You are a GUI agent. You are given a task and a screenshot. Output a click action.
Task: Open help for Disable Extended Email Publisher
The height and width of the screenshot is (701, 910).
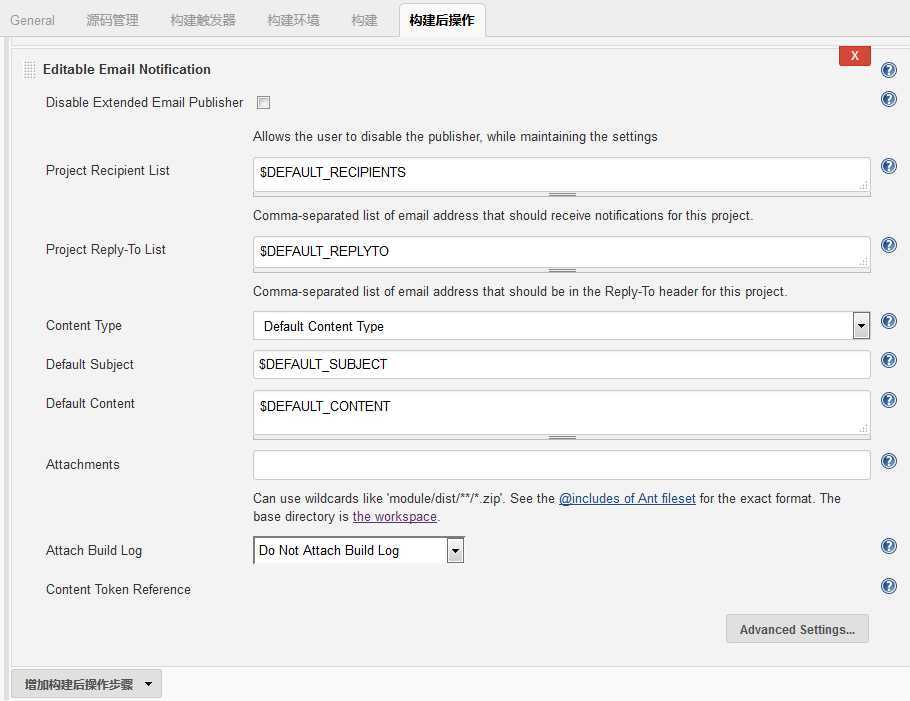pyautogui.click(x=889, y=99)
